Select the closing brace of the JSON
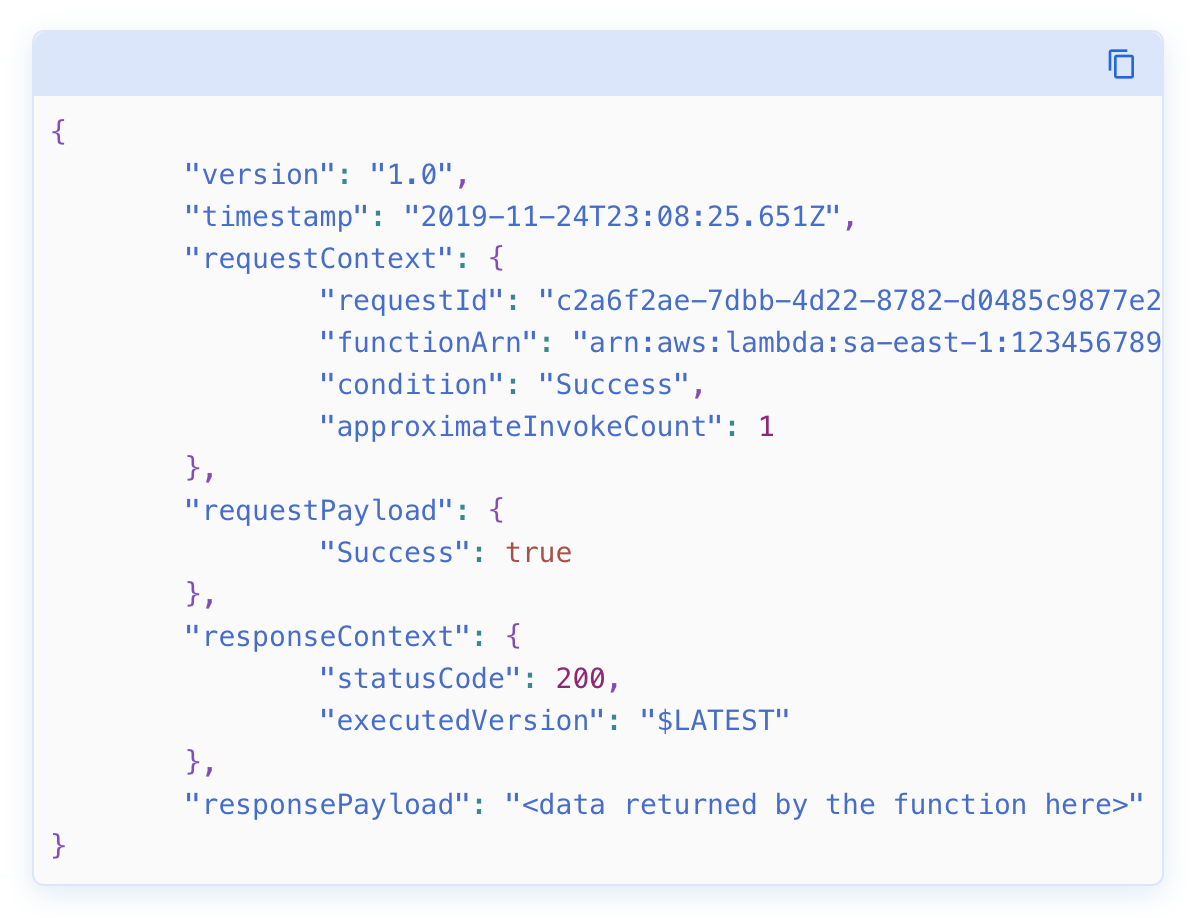1194x918 pixels. coord(57,845)
